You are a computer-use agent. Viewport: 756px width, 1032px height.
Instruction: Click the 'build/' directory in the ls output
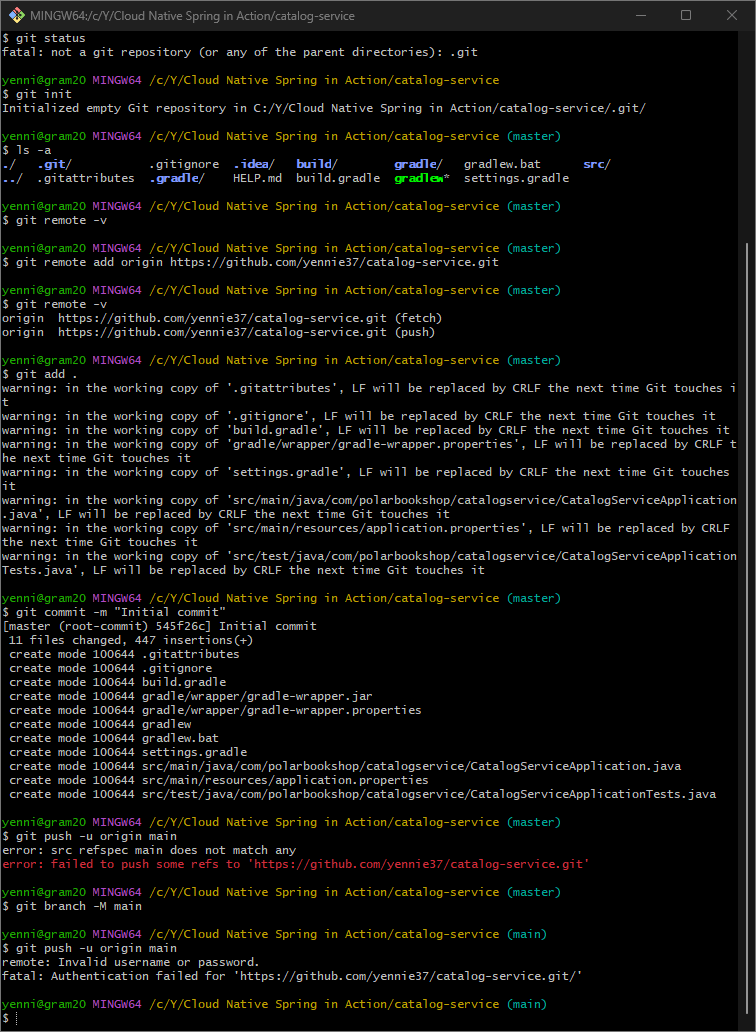[316, 164]
